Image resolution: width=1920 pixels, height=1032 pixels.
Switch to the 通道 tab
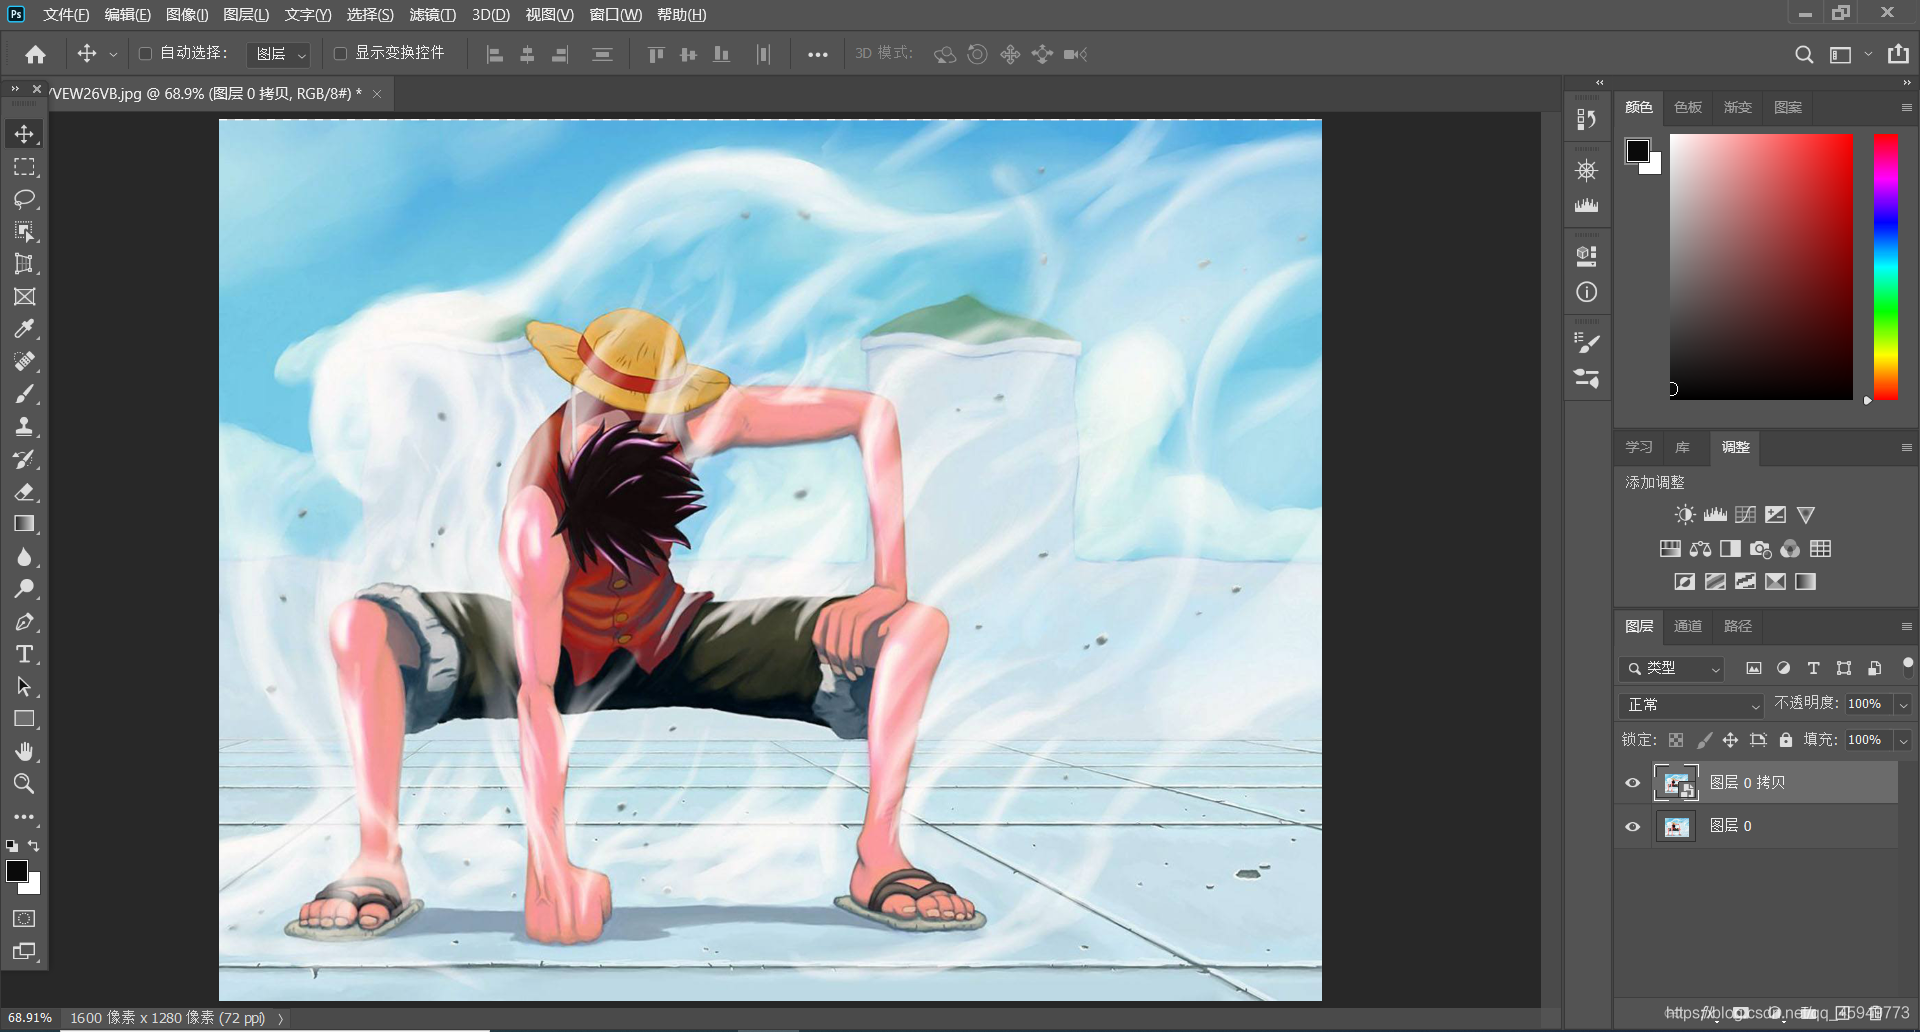[x=1688, y=627]
